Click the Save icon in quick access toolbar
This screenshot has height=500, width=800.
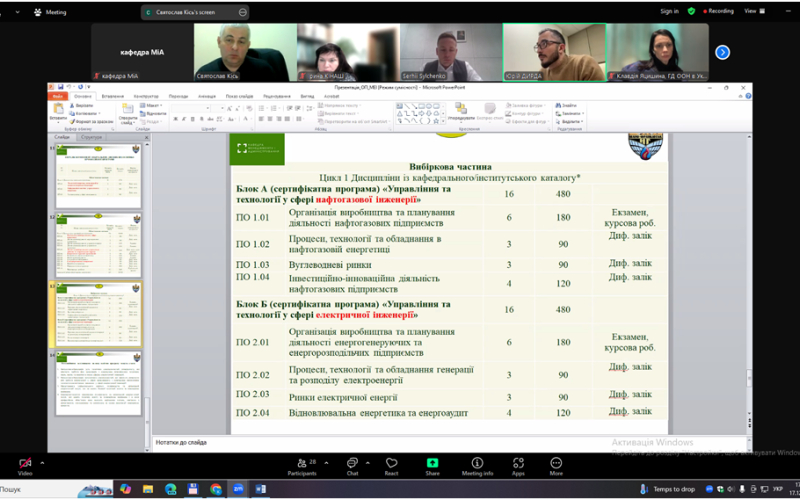pyautogui.click(x=60, y=87)
